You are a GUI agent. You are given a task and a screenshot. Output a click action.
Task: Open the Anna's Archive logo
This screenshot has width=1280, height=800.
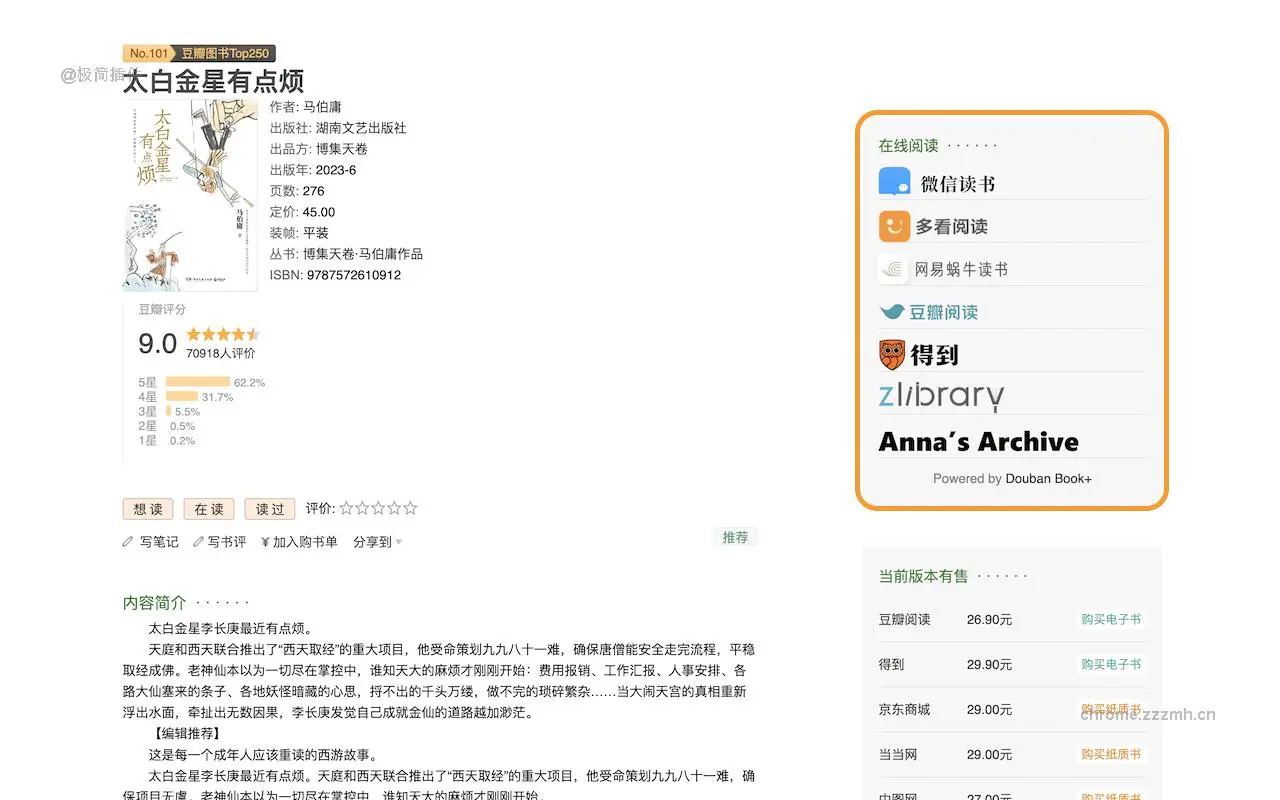[978, 441]
